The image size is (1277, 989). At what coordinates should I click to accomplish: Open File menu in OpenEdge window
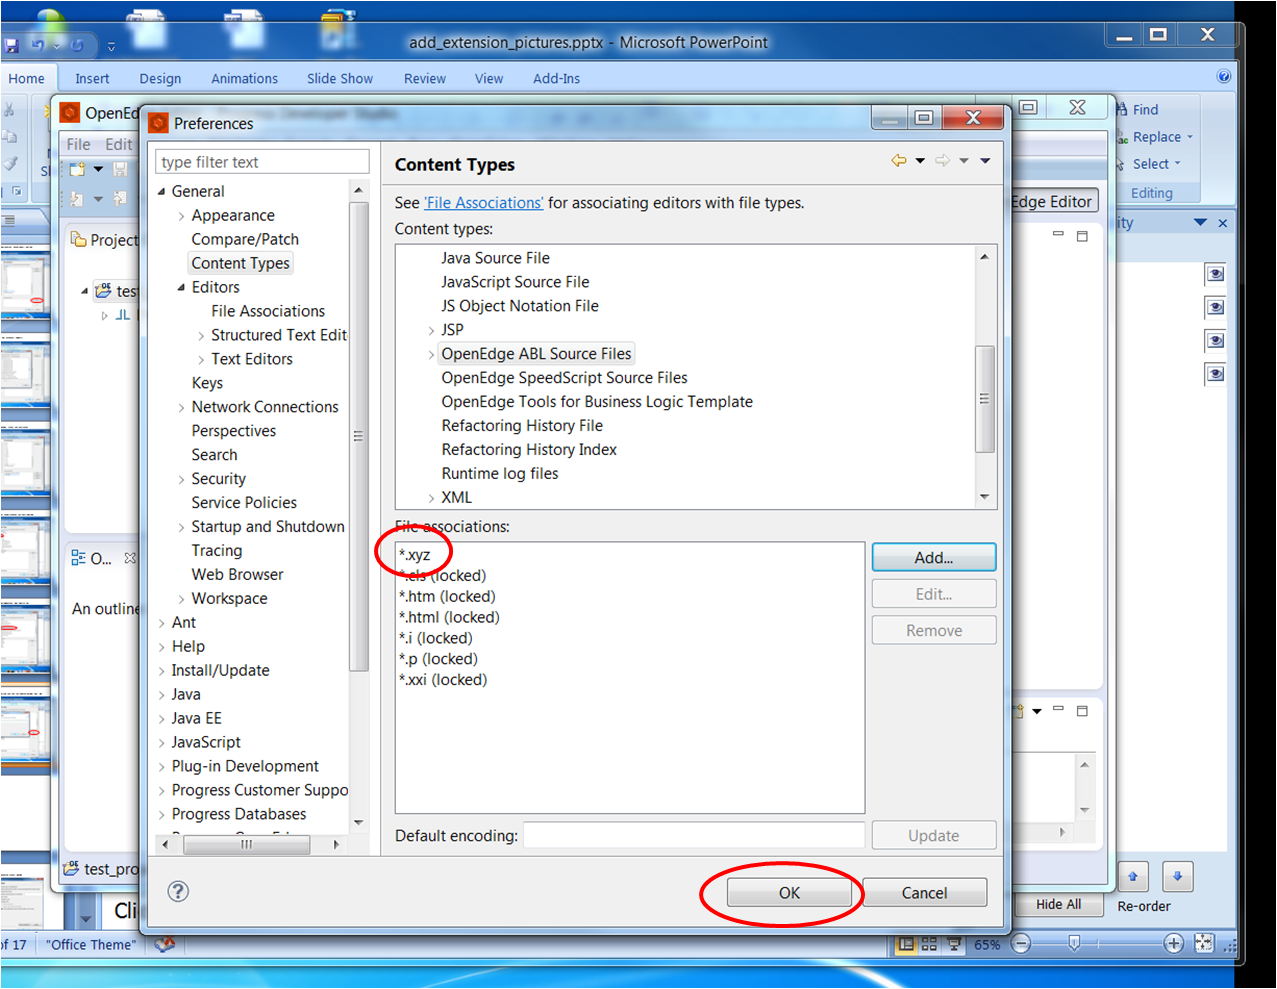click(79, 144)
